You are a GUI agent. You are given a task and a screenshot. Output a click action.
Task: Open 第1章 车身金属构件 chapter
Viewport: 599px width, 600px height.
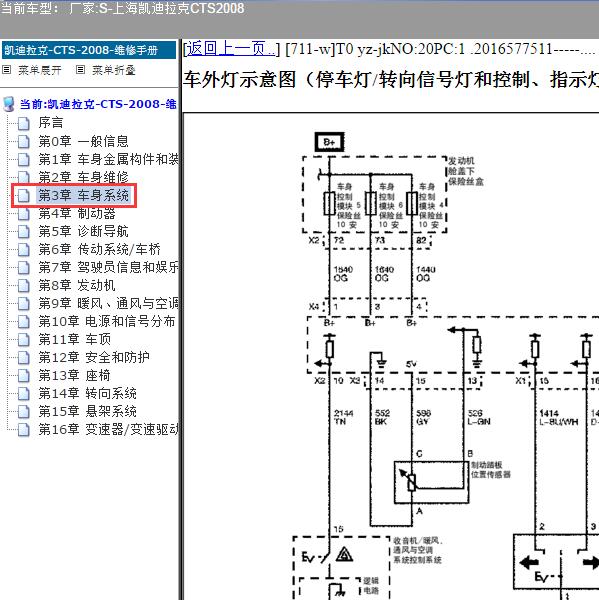coord(108,159)
